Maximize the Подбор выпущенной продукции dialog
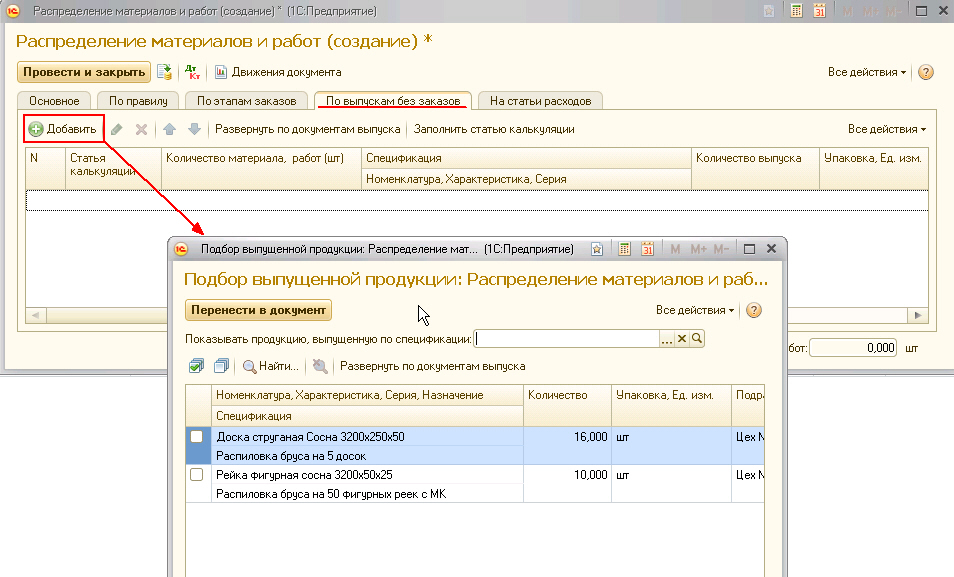954x577 pixels. coord(750,249)
